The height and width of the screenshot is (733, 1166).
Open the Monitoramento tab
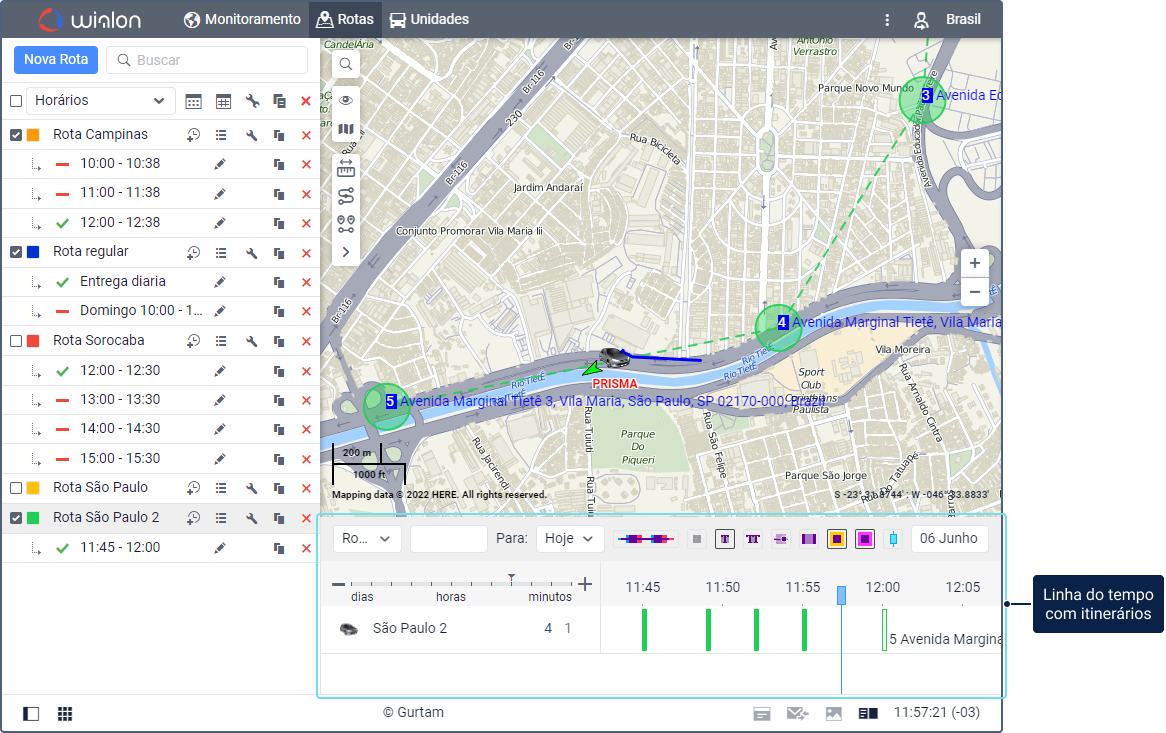point(242,19)
